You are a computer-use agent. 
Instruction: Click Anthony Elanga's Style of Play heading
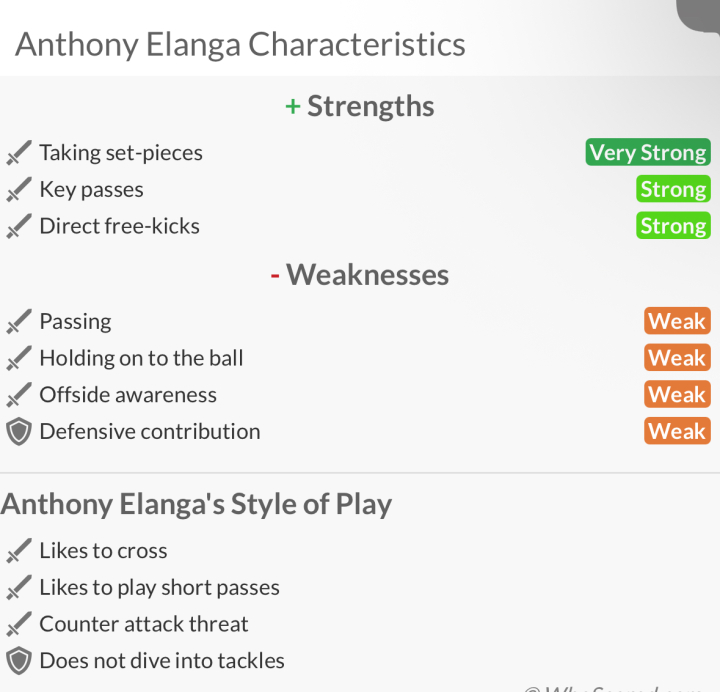tap(196, 505)
